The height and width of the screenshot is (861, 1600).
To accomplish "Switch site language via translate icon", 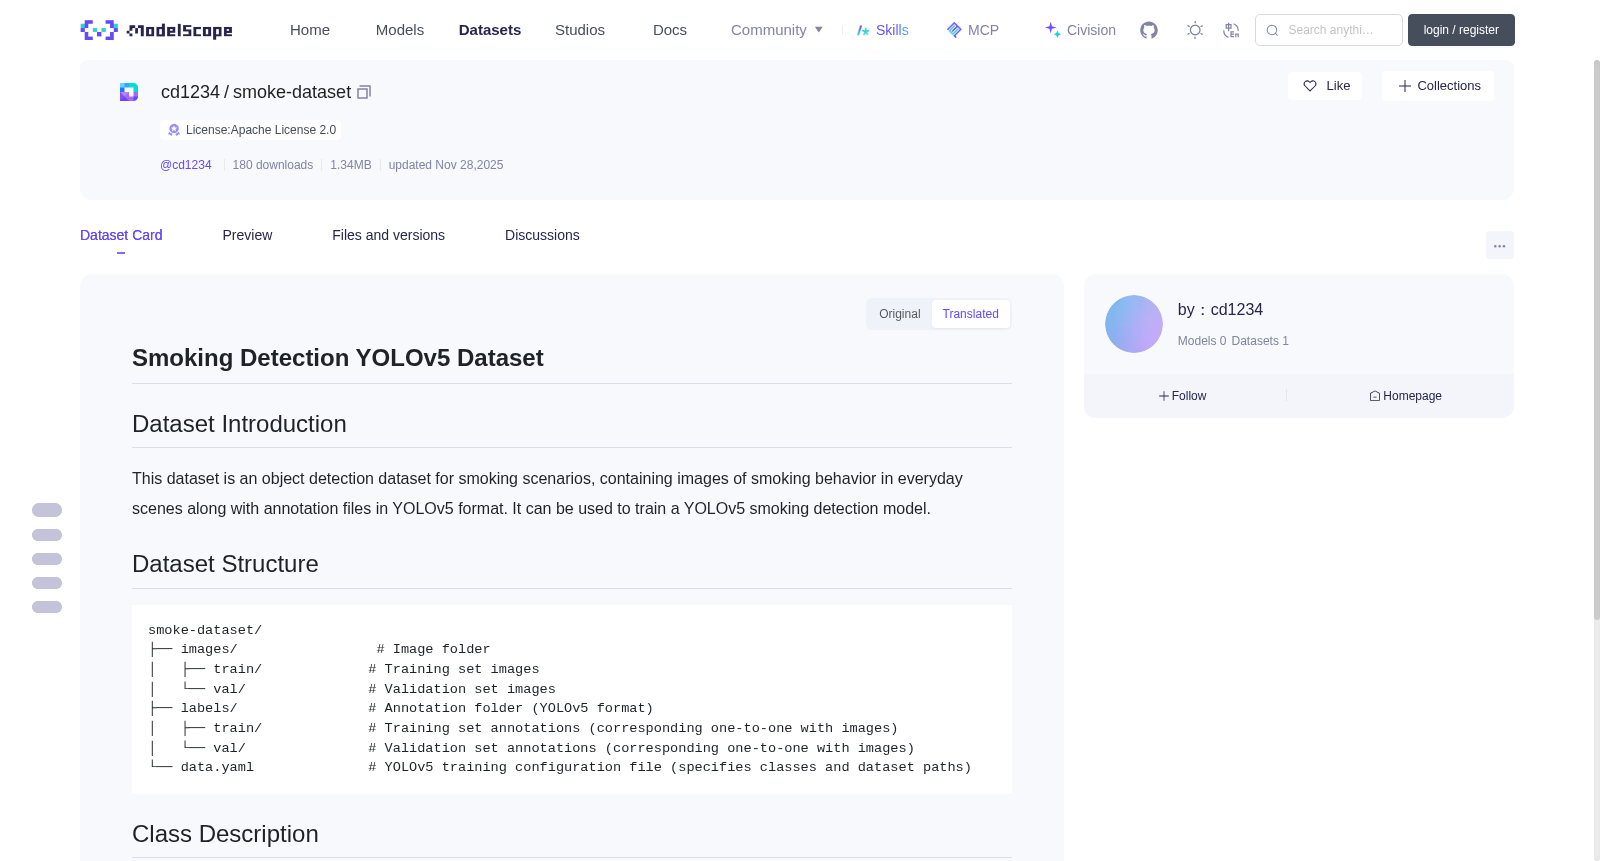I will click(1231, 30).
